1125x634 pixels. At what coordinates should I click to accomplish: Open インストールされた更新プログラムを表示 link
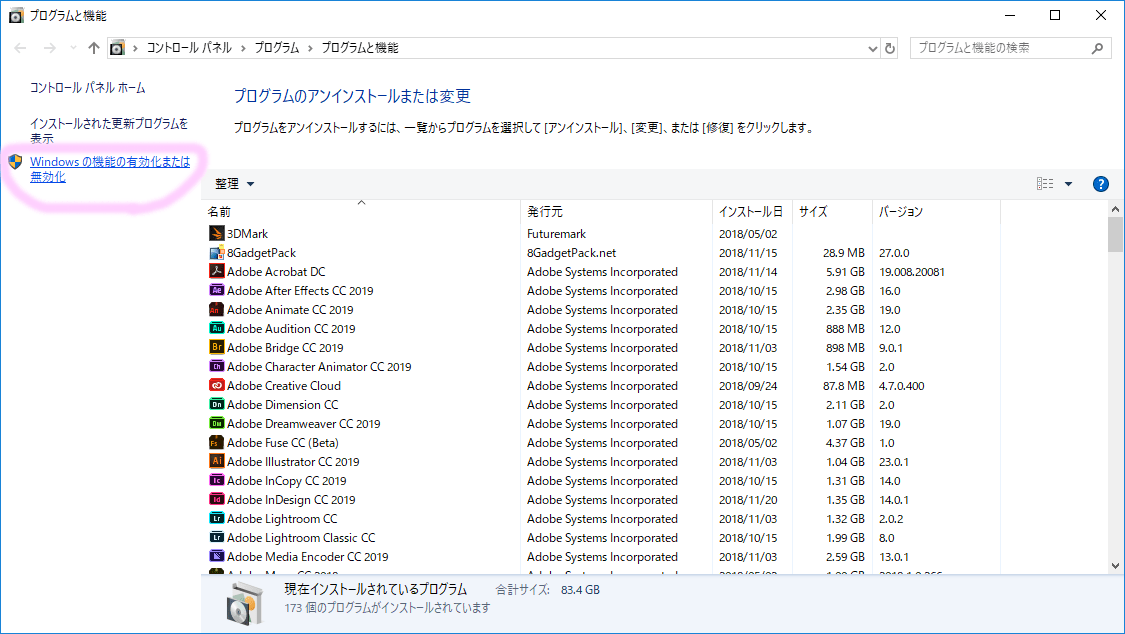coord(109,131)
